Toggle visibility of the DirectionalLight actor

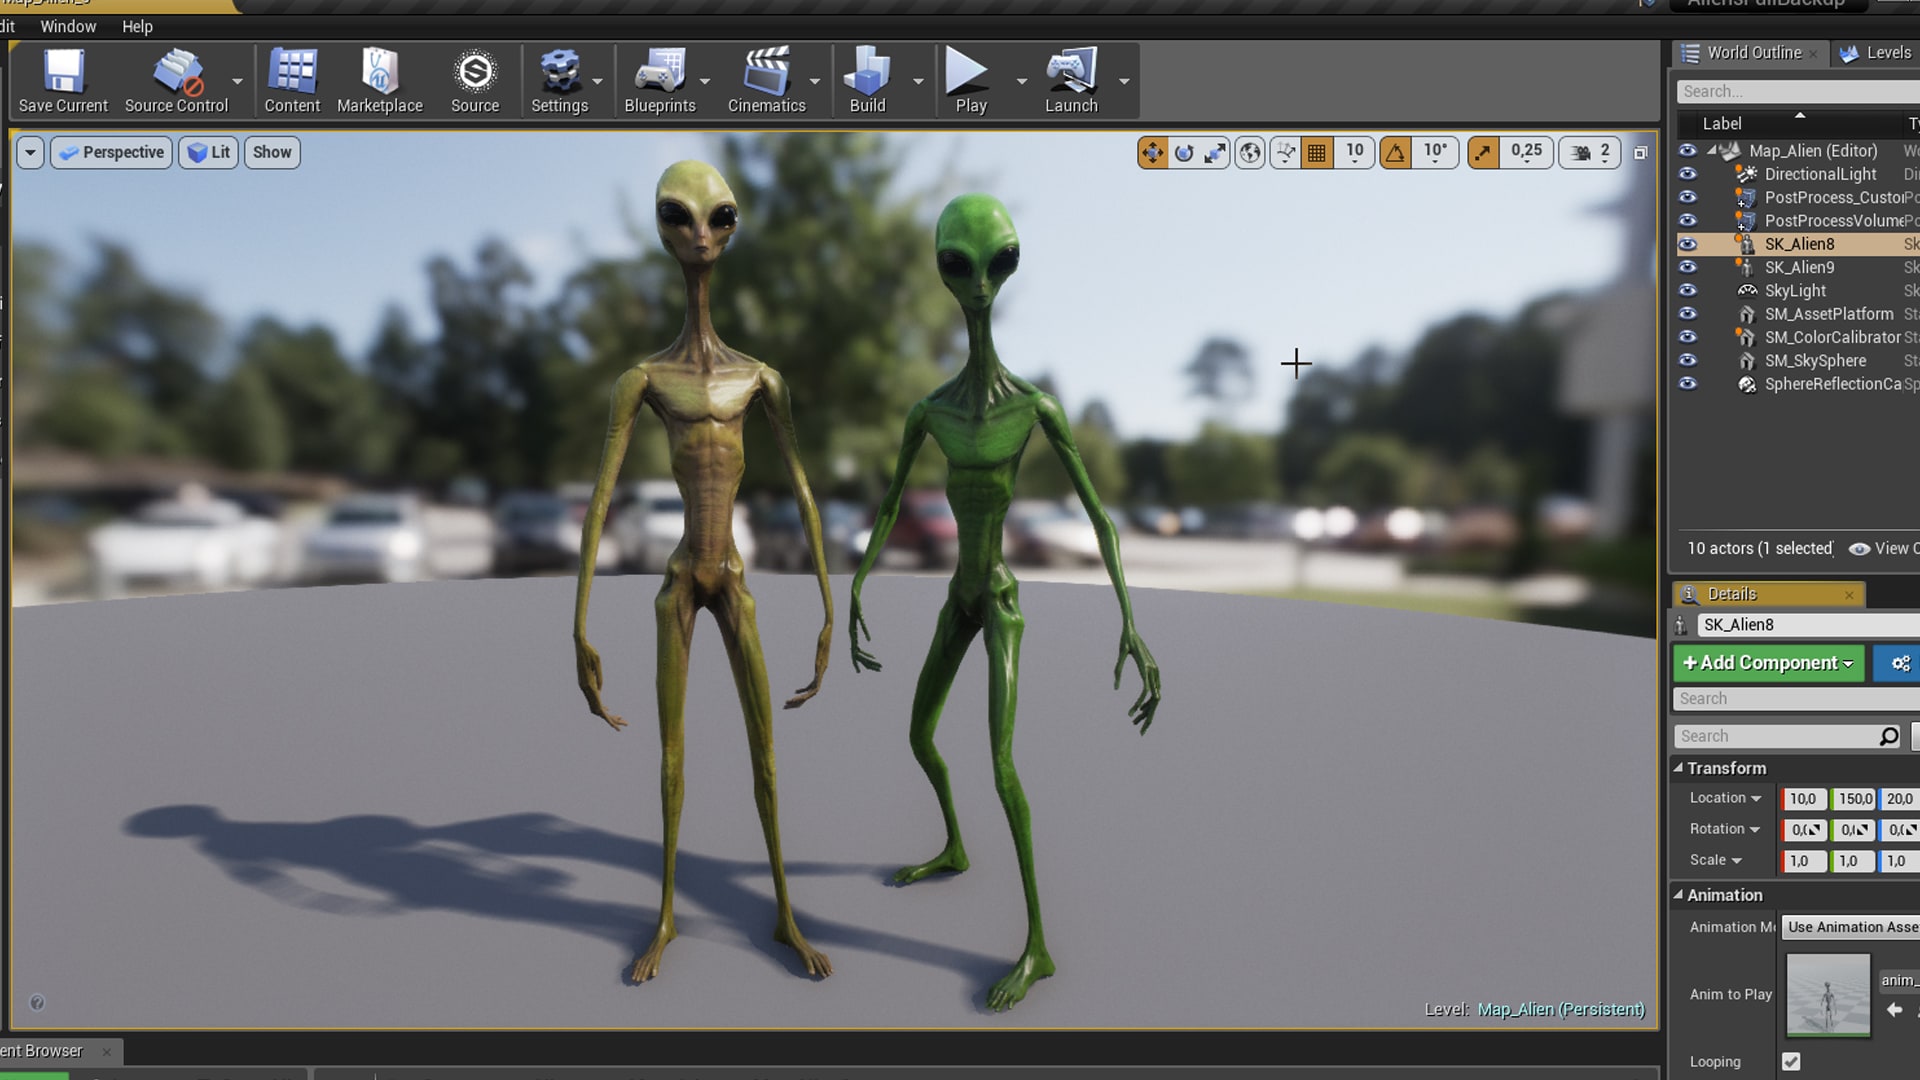[x=1688, y=173]
